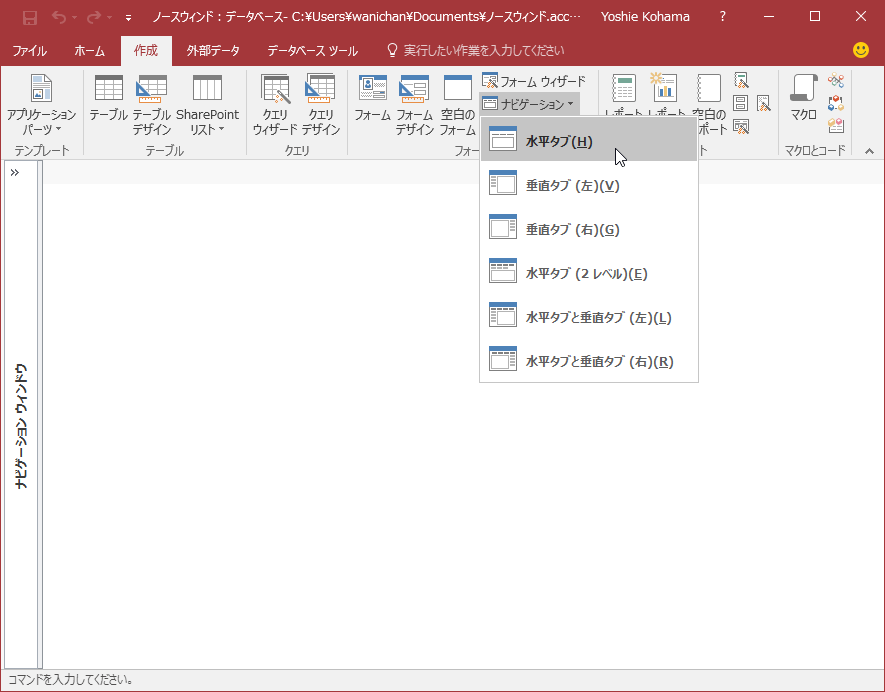This screenshot has height=692, width=885.
Task: Create a 空白のレポート
Action: coord(709,89)
